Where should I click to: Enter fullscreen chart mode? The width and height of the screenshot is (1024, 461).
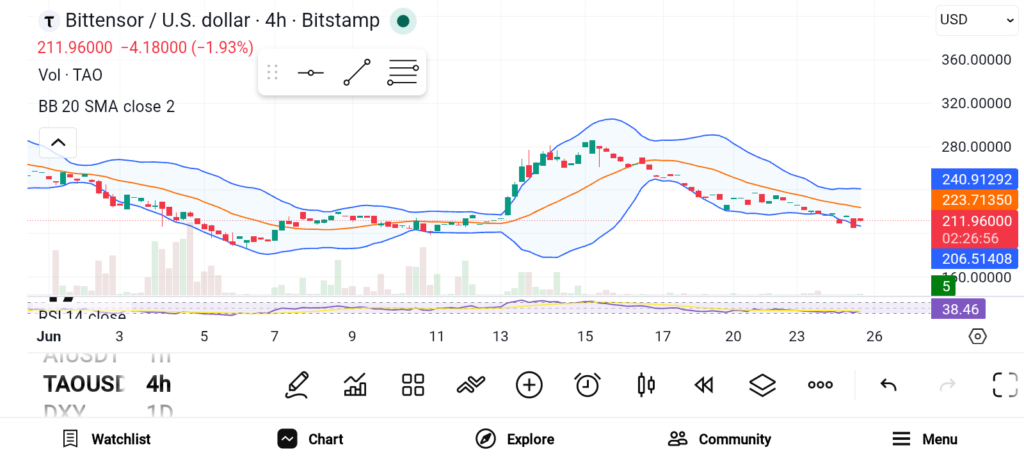point(1005,385)
